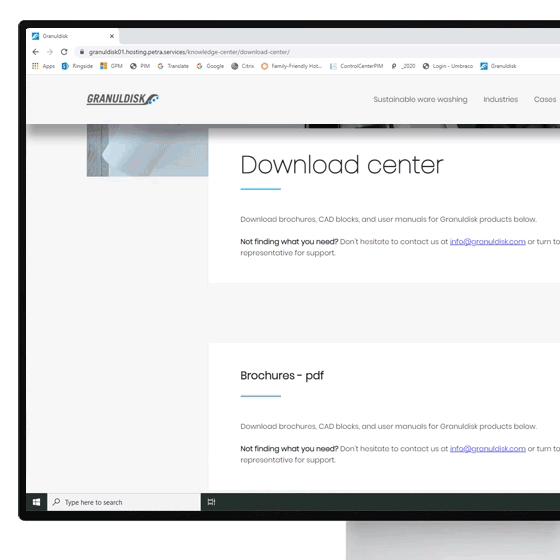This screenshot has height=560, width=560.
Task: Select the Granuldisk browser tab
Action: pos(73,36)
